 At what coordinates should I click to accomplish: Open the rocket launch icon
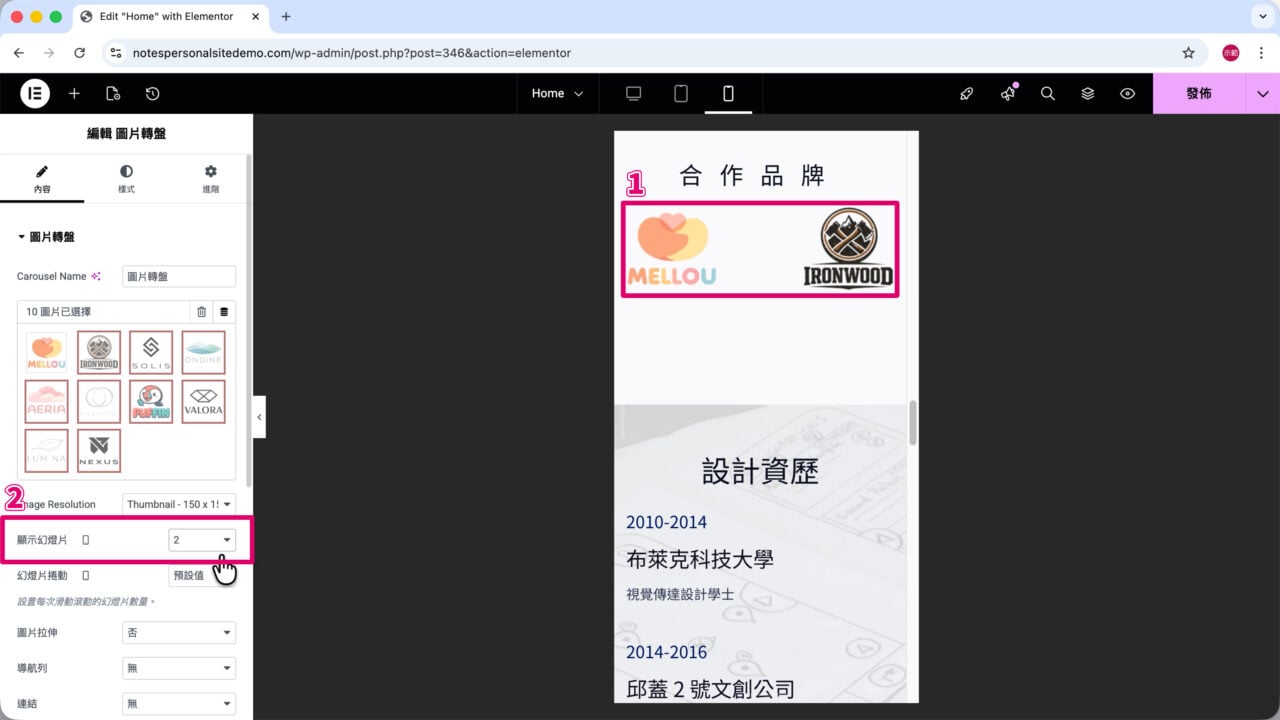[966, 93]
